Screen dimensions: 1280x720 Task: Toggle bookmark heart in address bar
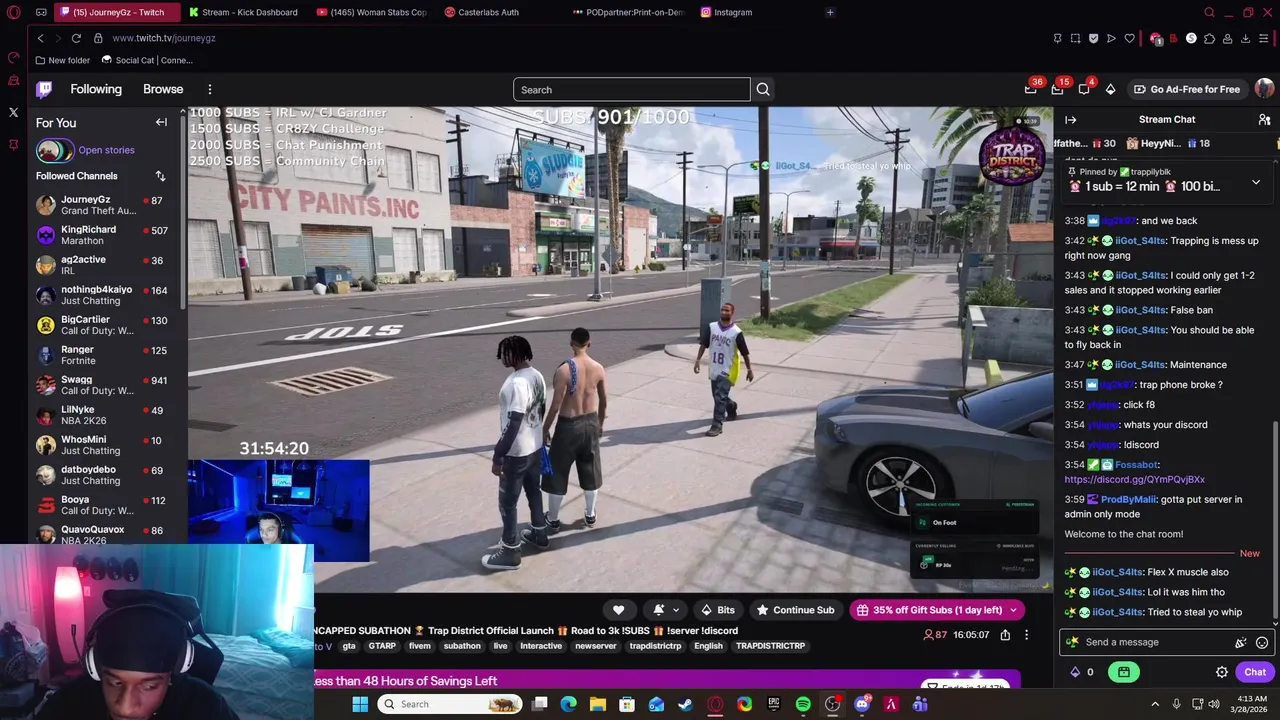click(x=1129, y=38)
